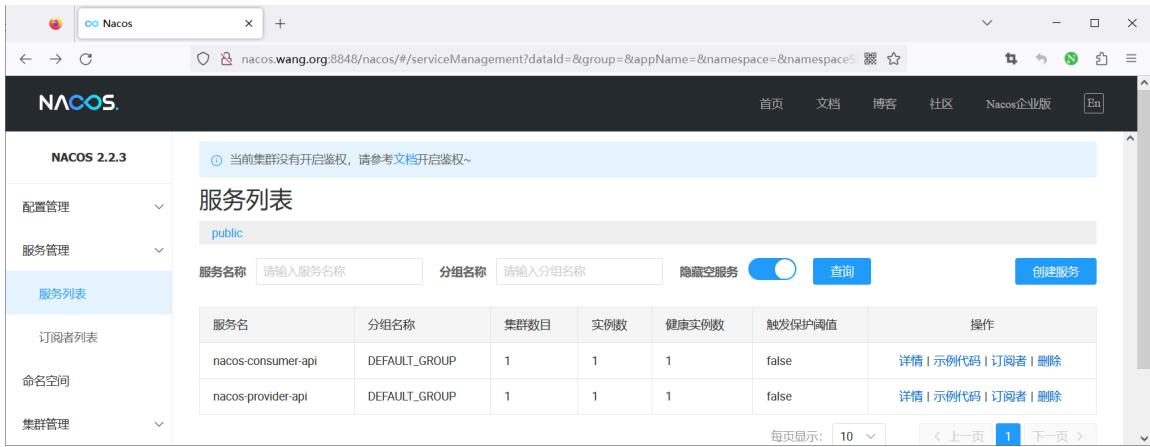Open 首页 in the top navigation
Viewport: 1150px width, 447px height.
(x=771, y=103)
